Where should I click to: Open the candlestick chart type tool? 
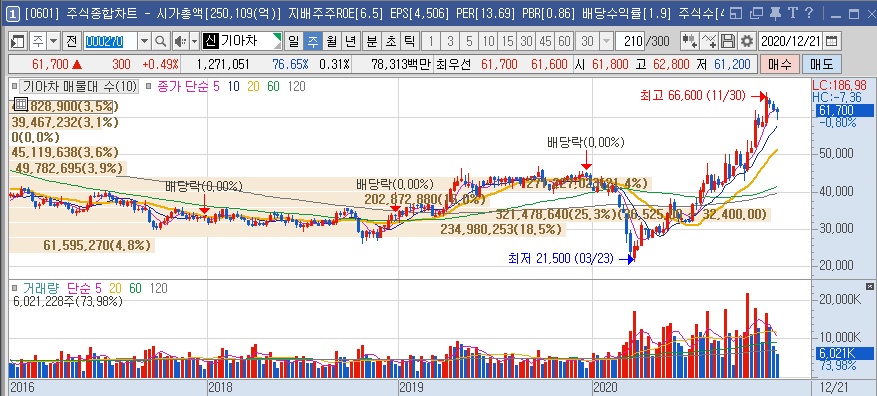point(689,41)
